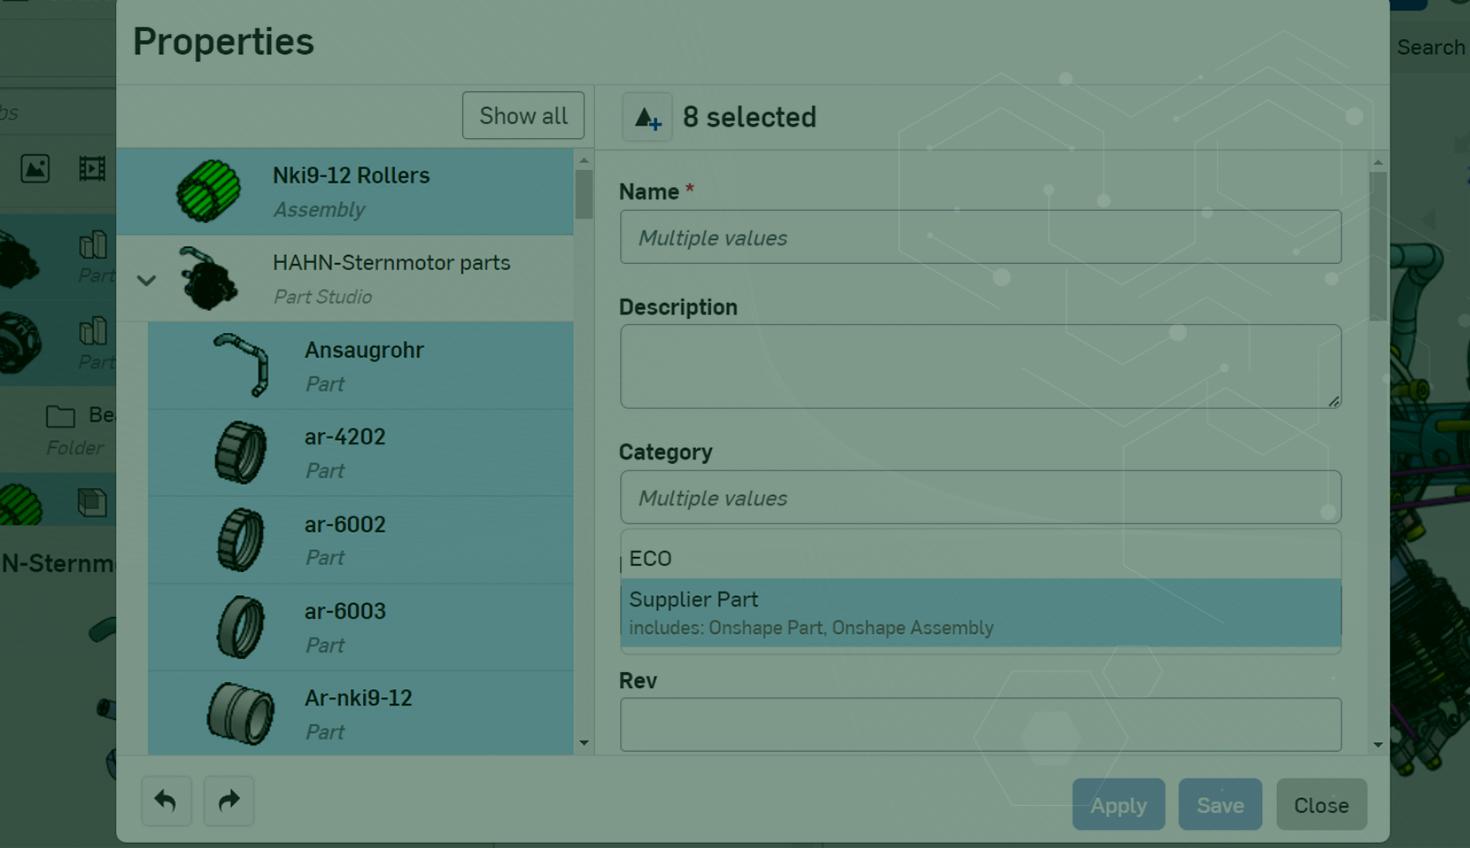Viewport: 1470px width, 848px height.
Task: Click the Ar-nki9-12 part icon
Action: (x=241, y=714)
